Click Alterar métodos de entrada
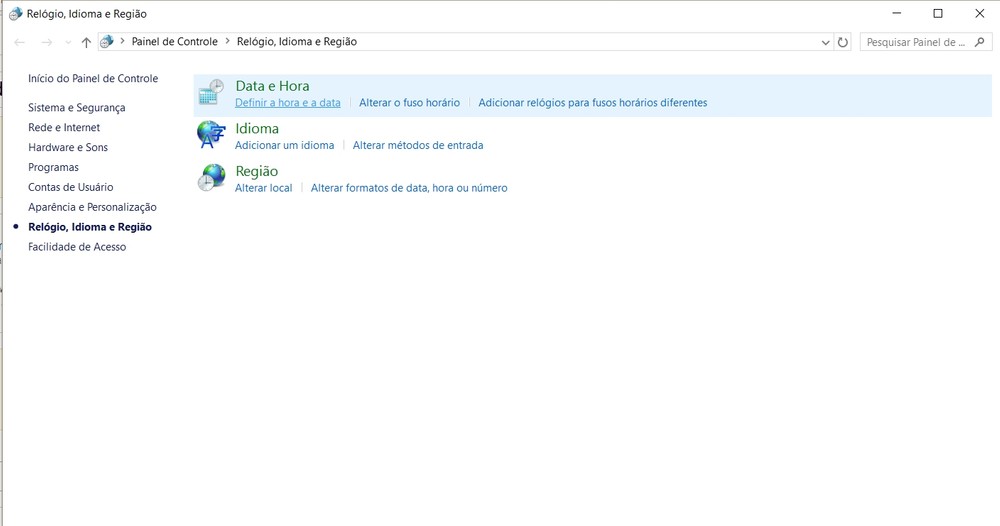 (x=418, y=145)
